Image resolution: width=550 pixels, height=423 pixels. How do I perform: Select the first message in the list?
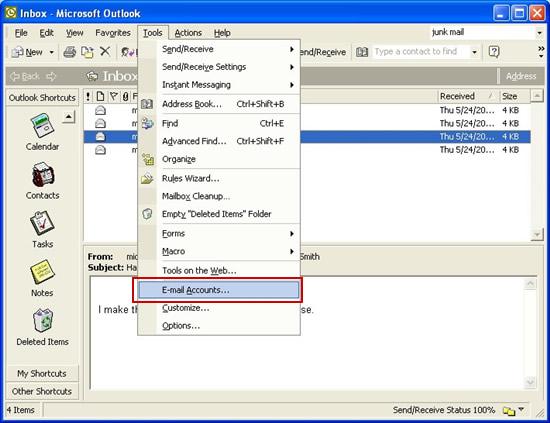tap(307, 110)
